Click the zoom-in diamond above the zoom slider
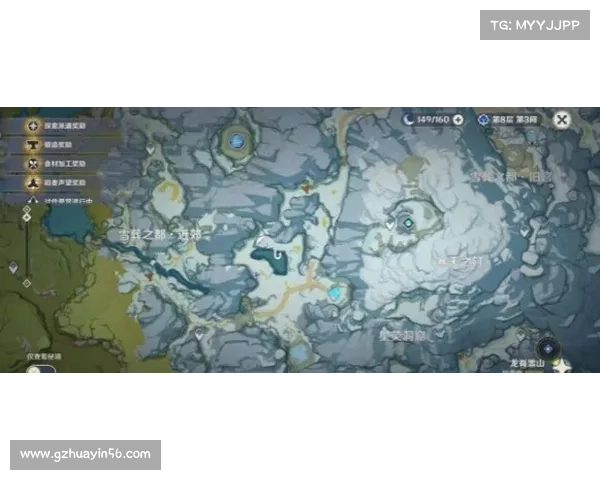This screenshot has width=600, height=480. 26,209
